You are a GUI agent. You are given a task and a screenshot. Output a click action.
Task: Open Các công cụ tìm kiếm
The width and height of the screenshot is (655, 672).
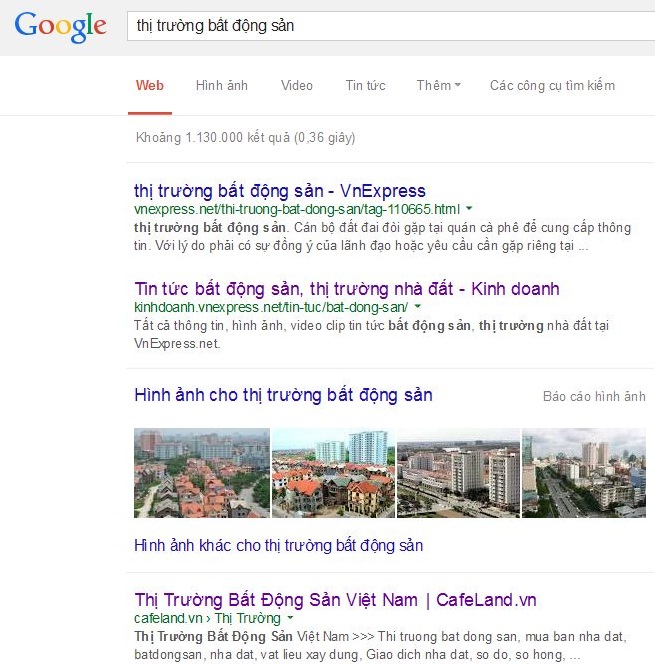[552, 85]
